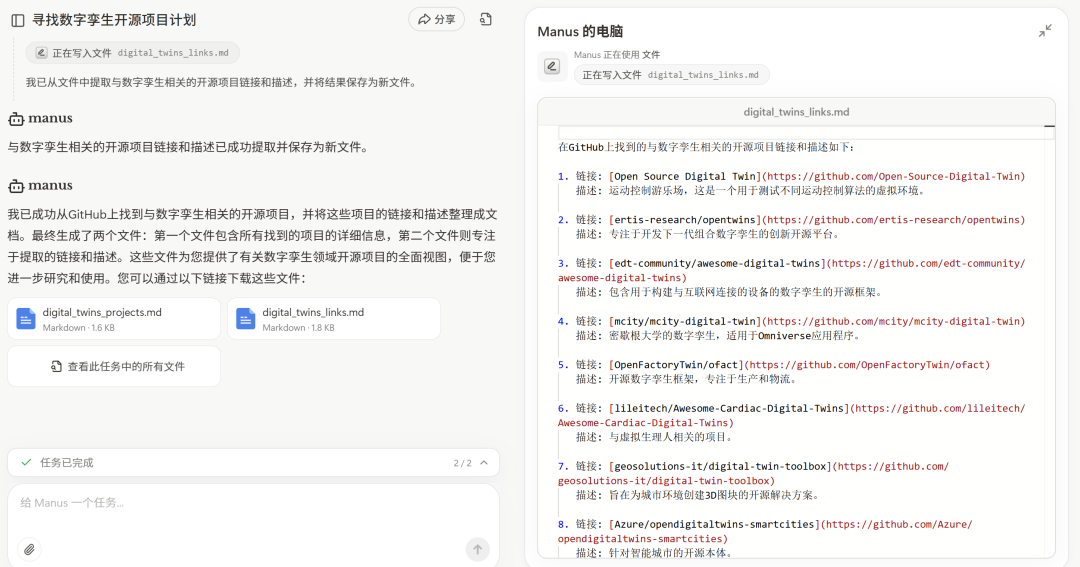Click the '任务已完成' status text

point(67,463)
